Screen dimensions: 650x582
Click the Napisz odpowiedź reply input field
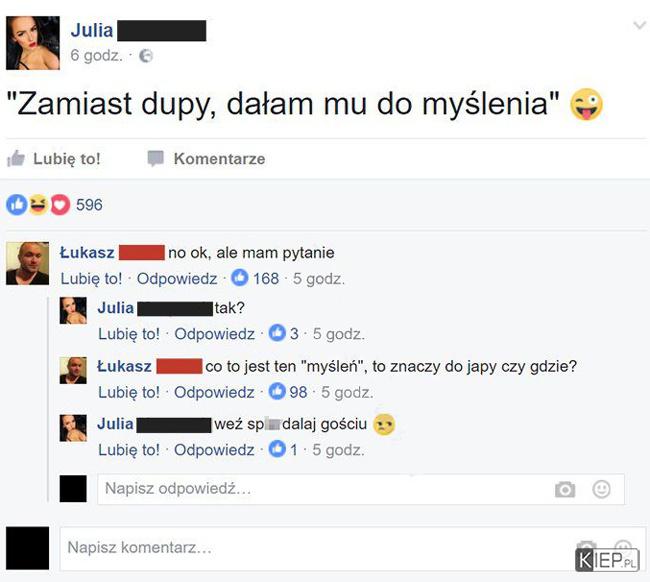(x=361, y=489)
